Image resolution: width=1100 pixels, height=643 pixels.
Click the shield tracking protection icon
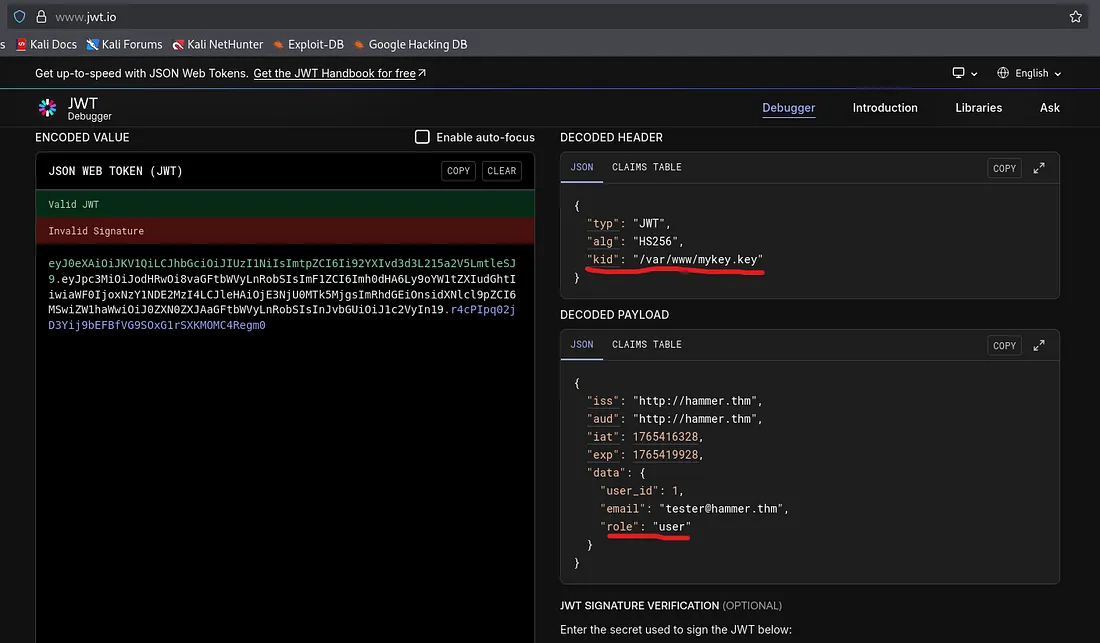[19, 17]
